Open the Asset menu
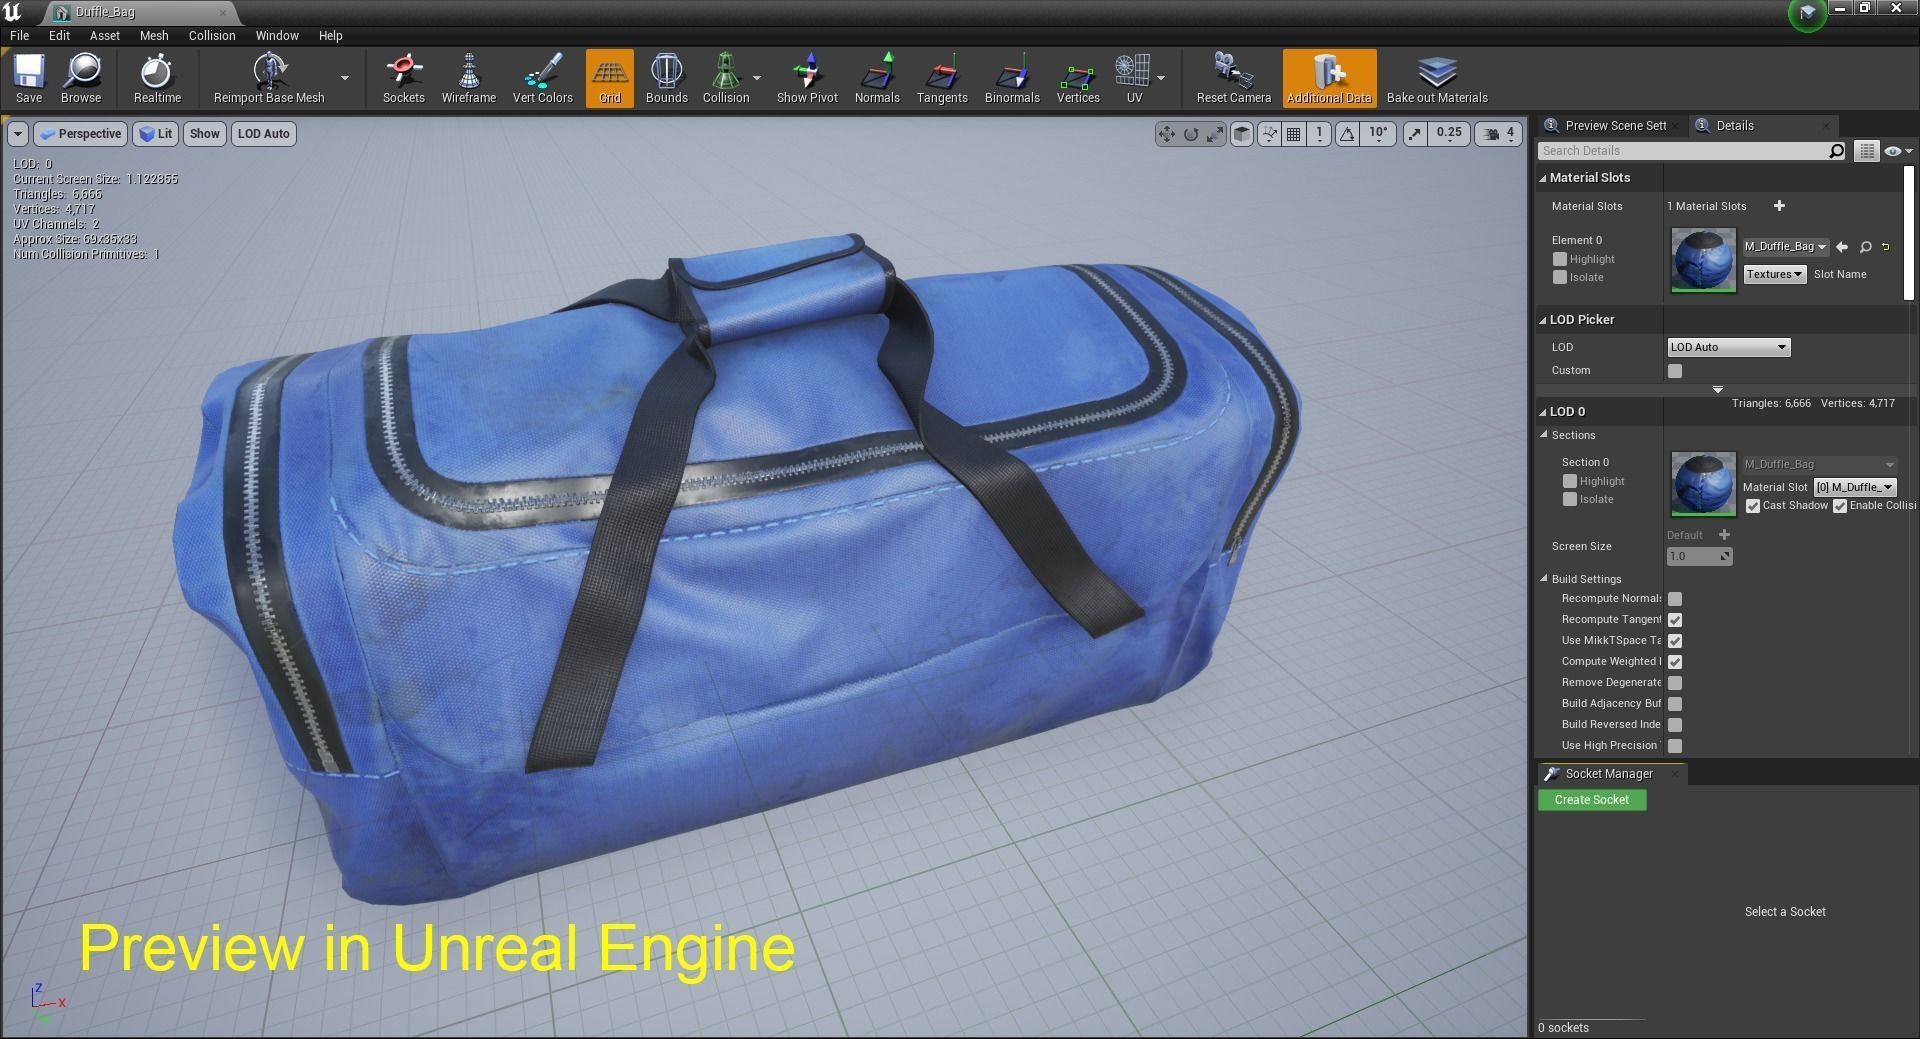 pyautogui.click(x=105, y=35)
